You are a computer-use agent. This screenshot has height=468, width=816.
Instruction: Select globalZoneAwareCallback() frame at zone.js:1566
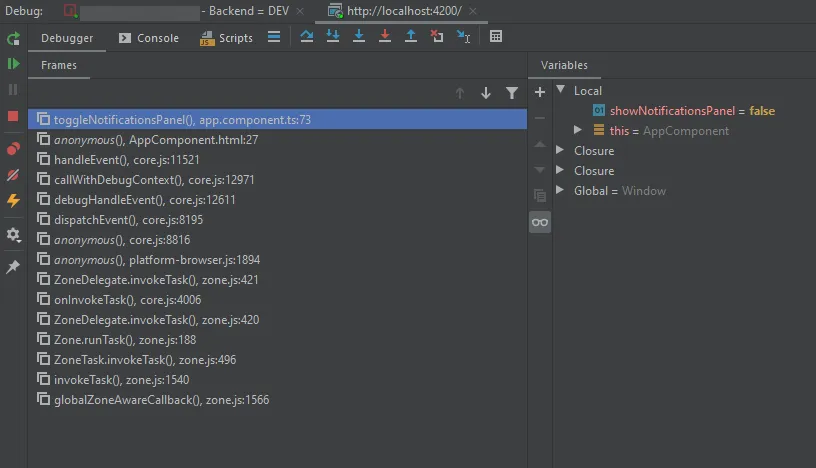tap(277, 399)
